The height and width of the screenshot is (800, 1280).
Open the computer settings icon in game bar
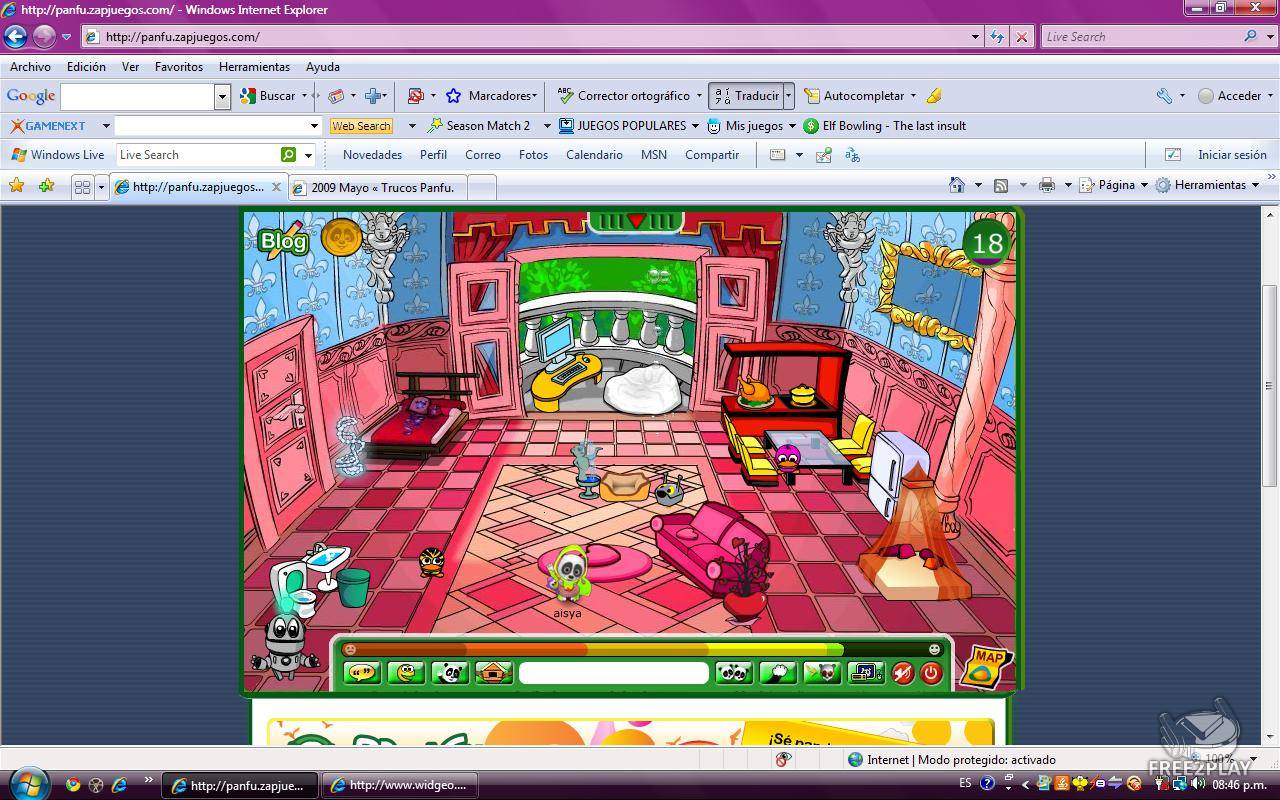coord(866,673)
